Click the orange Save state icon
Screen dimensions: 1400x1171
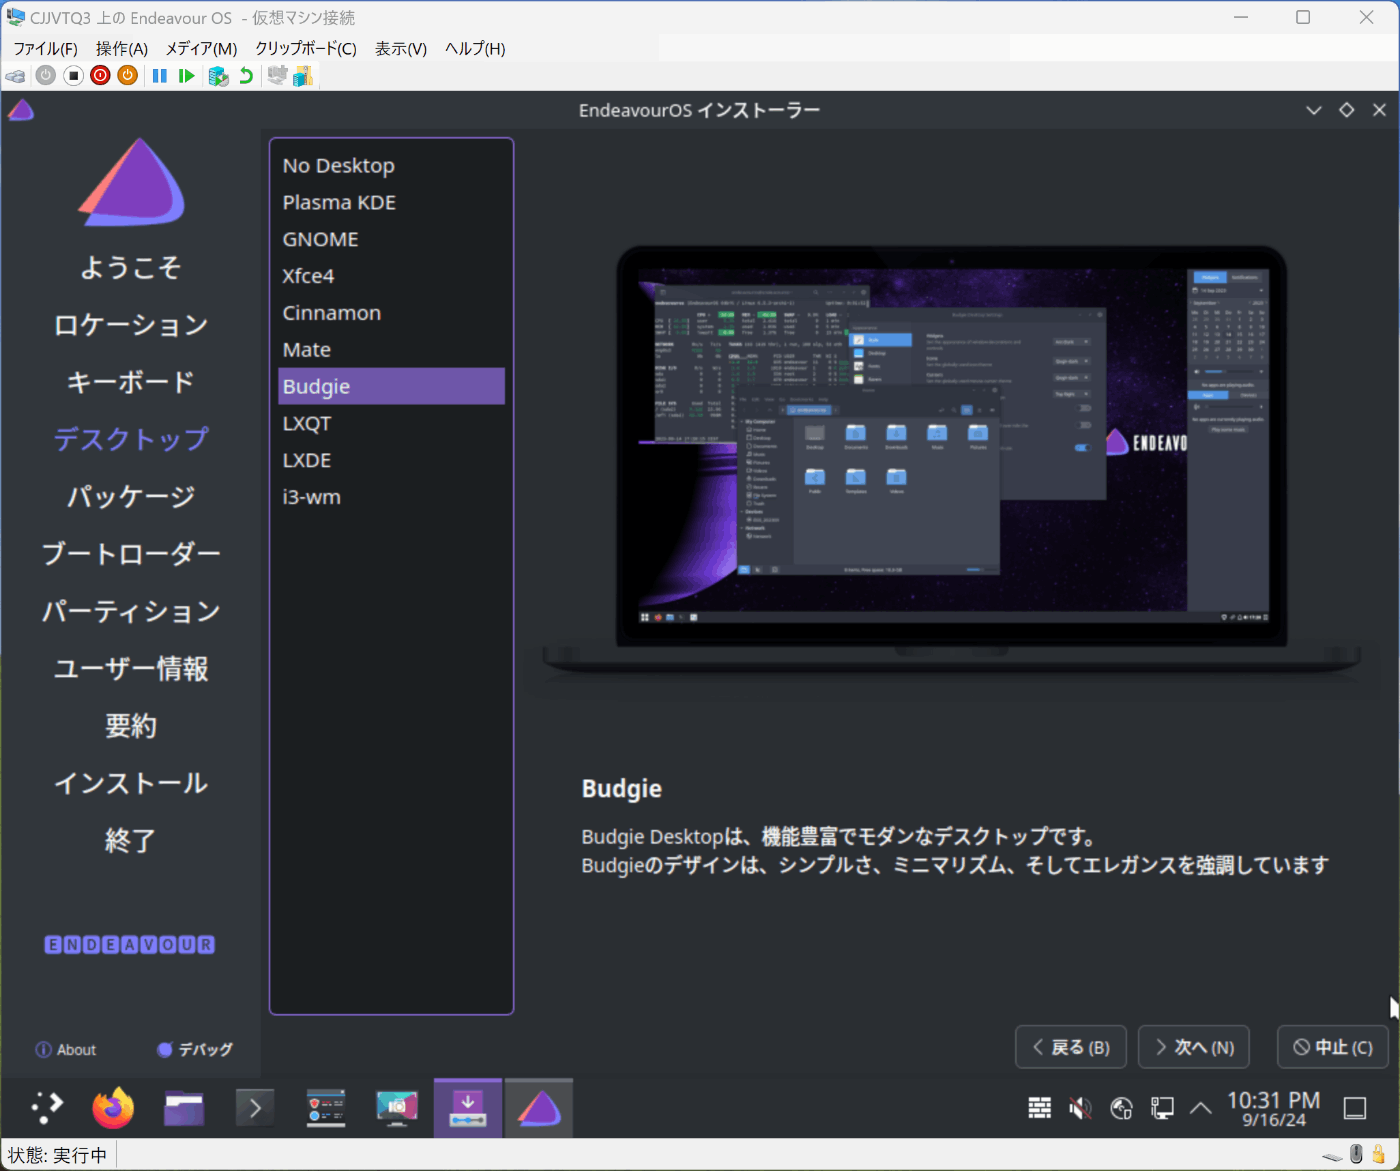coord(127,76)
